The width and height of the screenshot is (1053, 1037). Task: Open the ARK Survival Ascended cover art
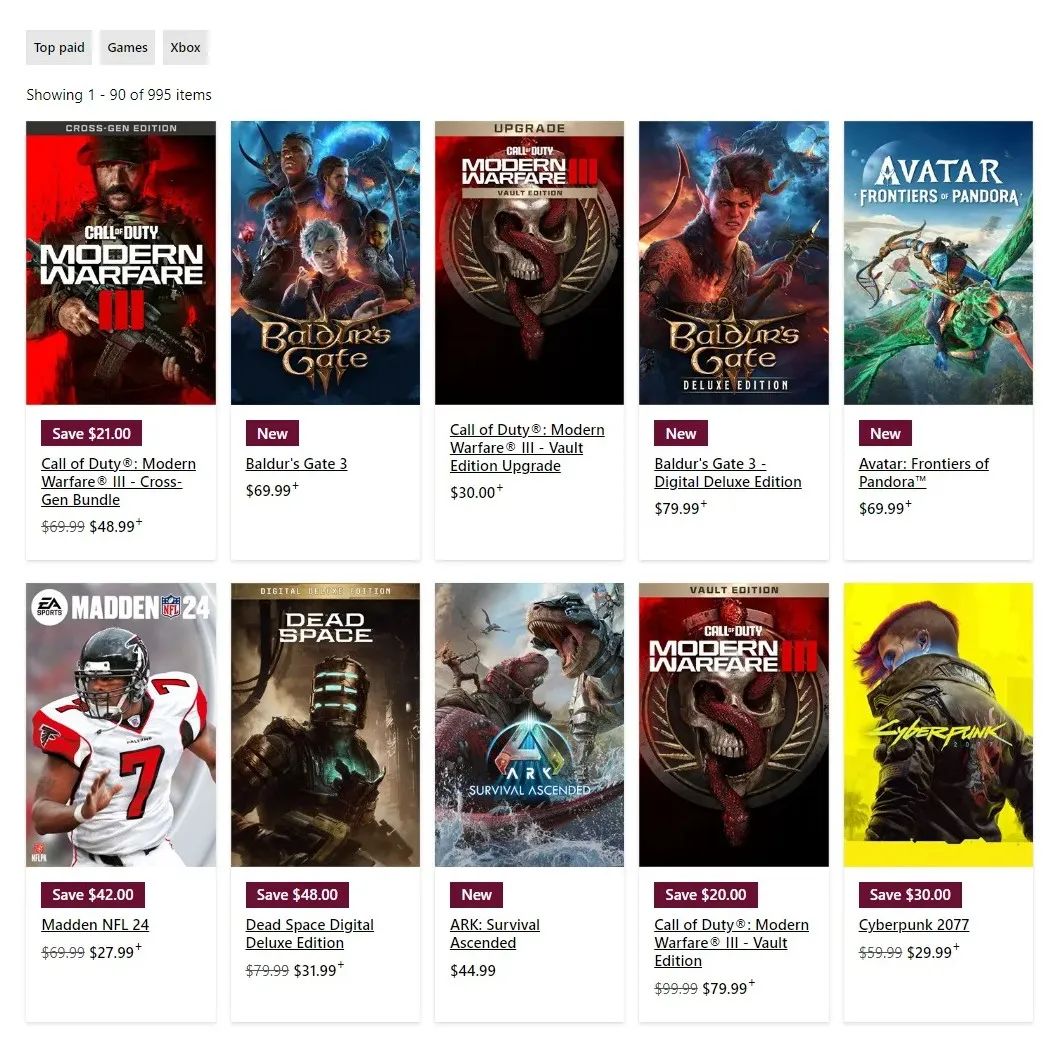529,725
